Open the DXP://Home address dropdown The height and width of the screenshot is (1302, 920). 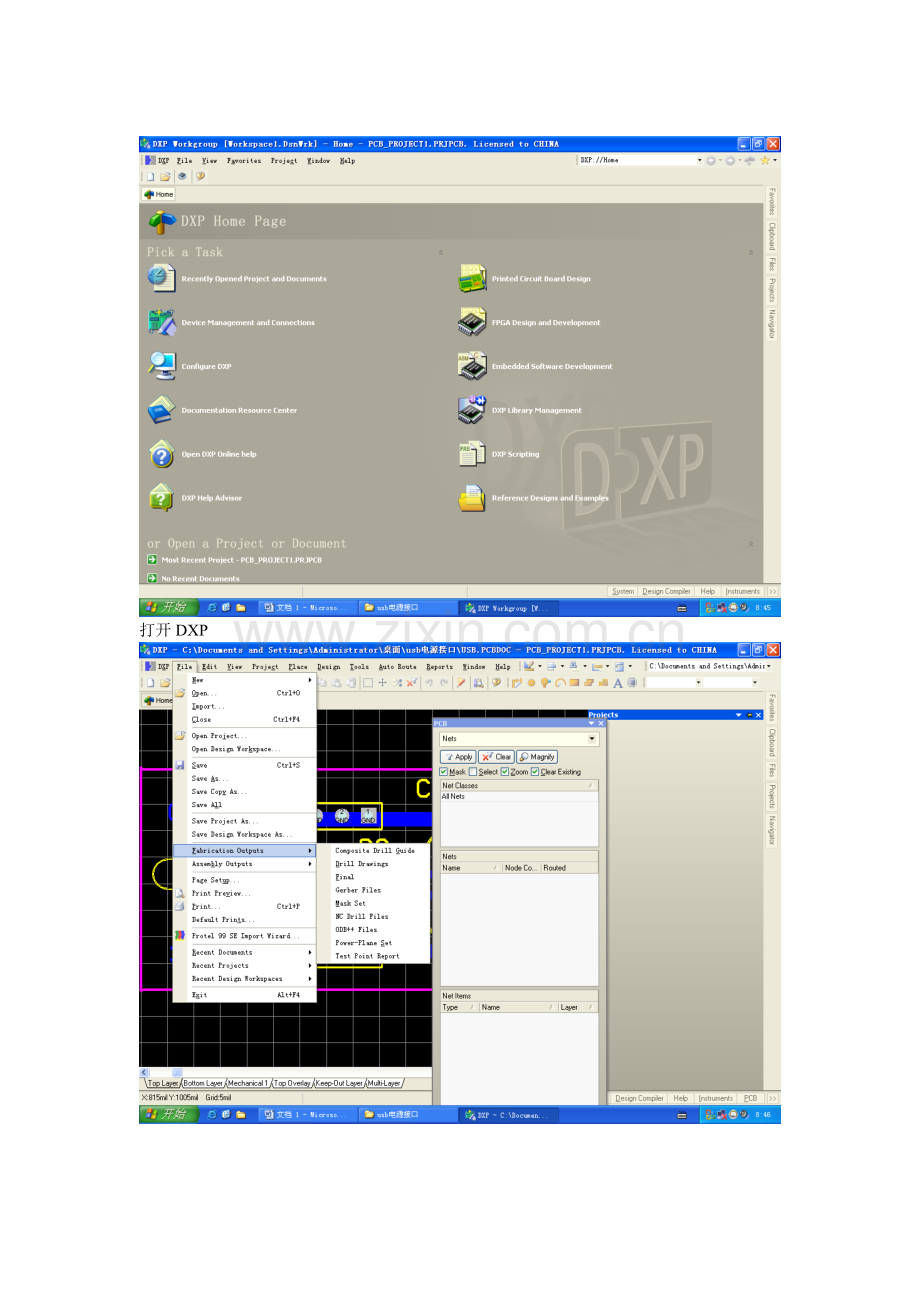click(x=699, y=160)
